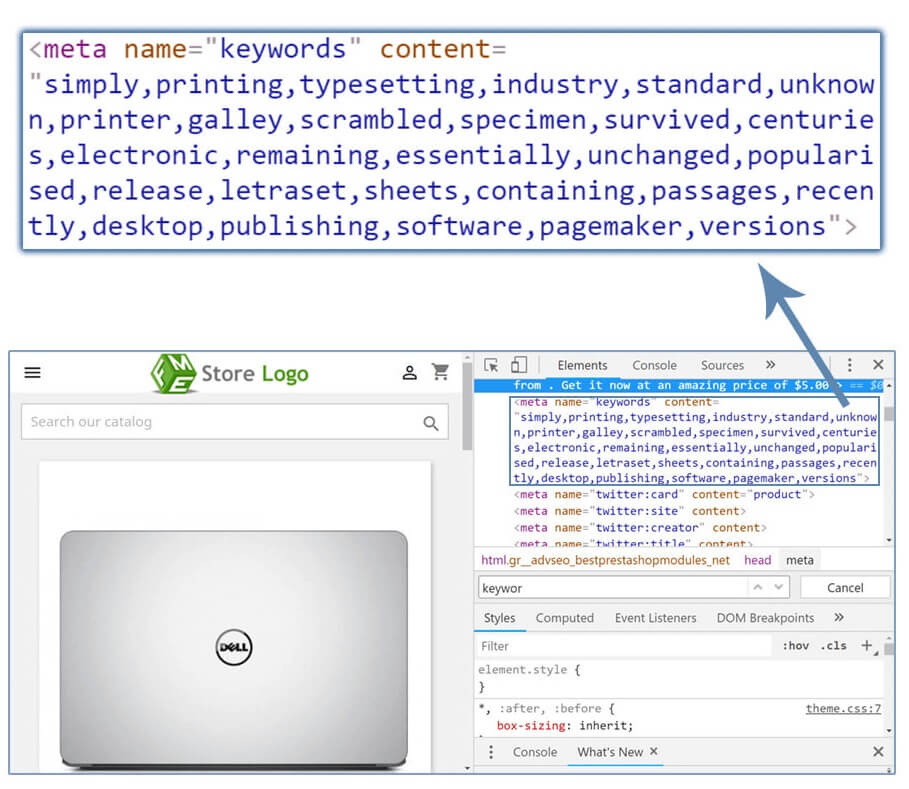909x789 pixels.
Task: Click the Elements panel scrollbar
Action: coord(889,414)
